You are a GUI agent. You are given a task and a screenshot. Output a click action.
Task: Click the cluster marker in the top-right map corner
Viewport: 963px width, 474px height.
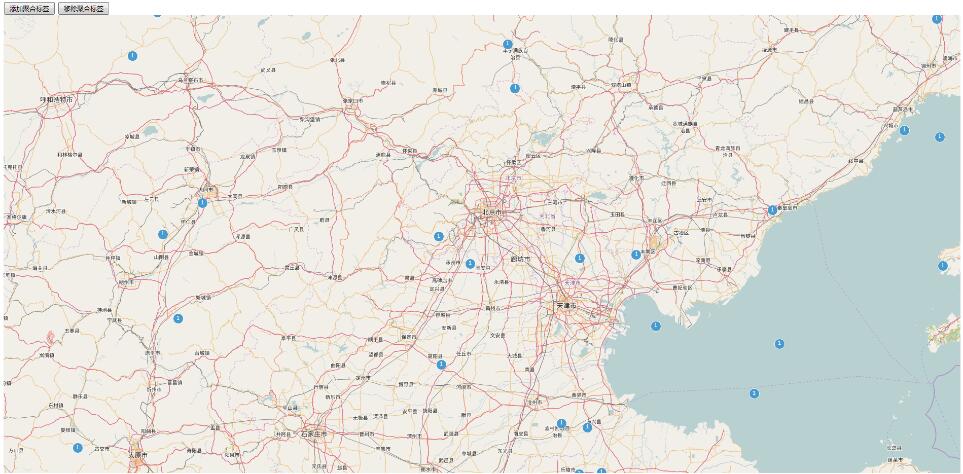tap(937, 18)
